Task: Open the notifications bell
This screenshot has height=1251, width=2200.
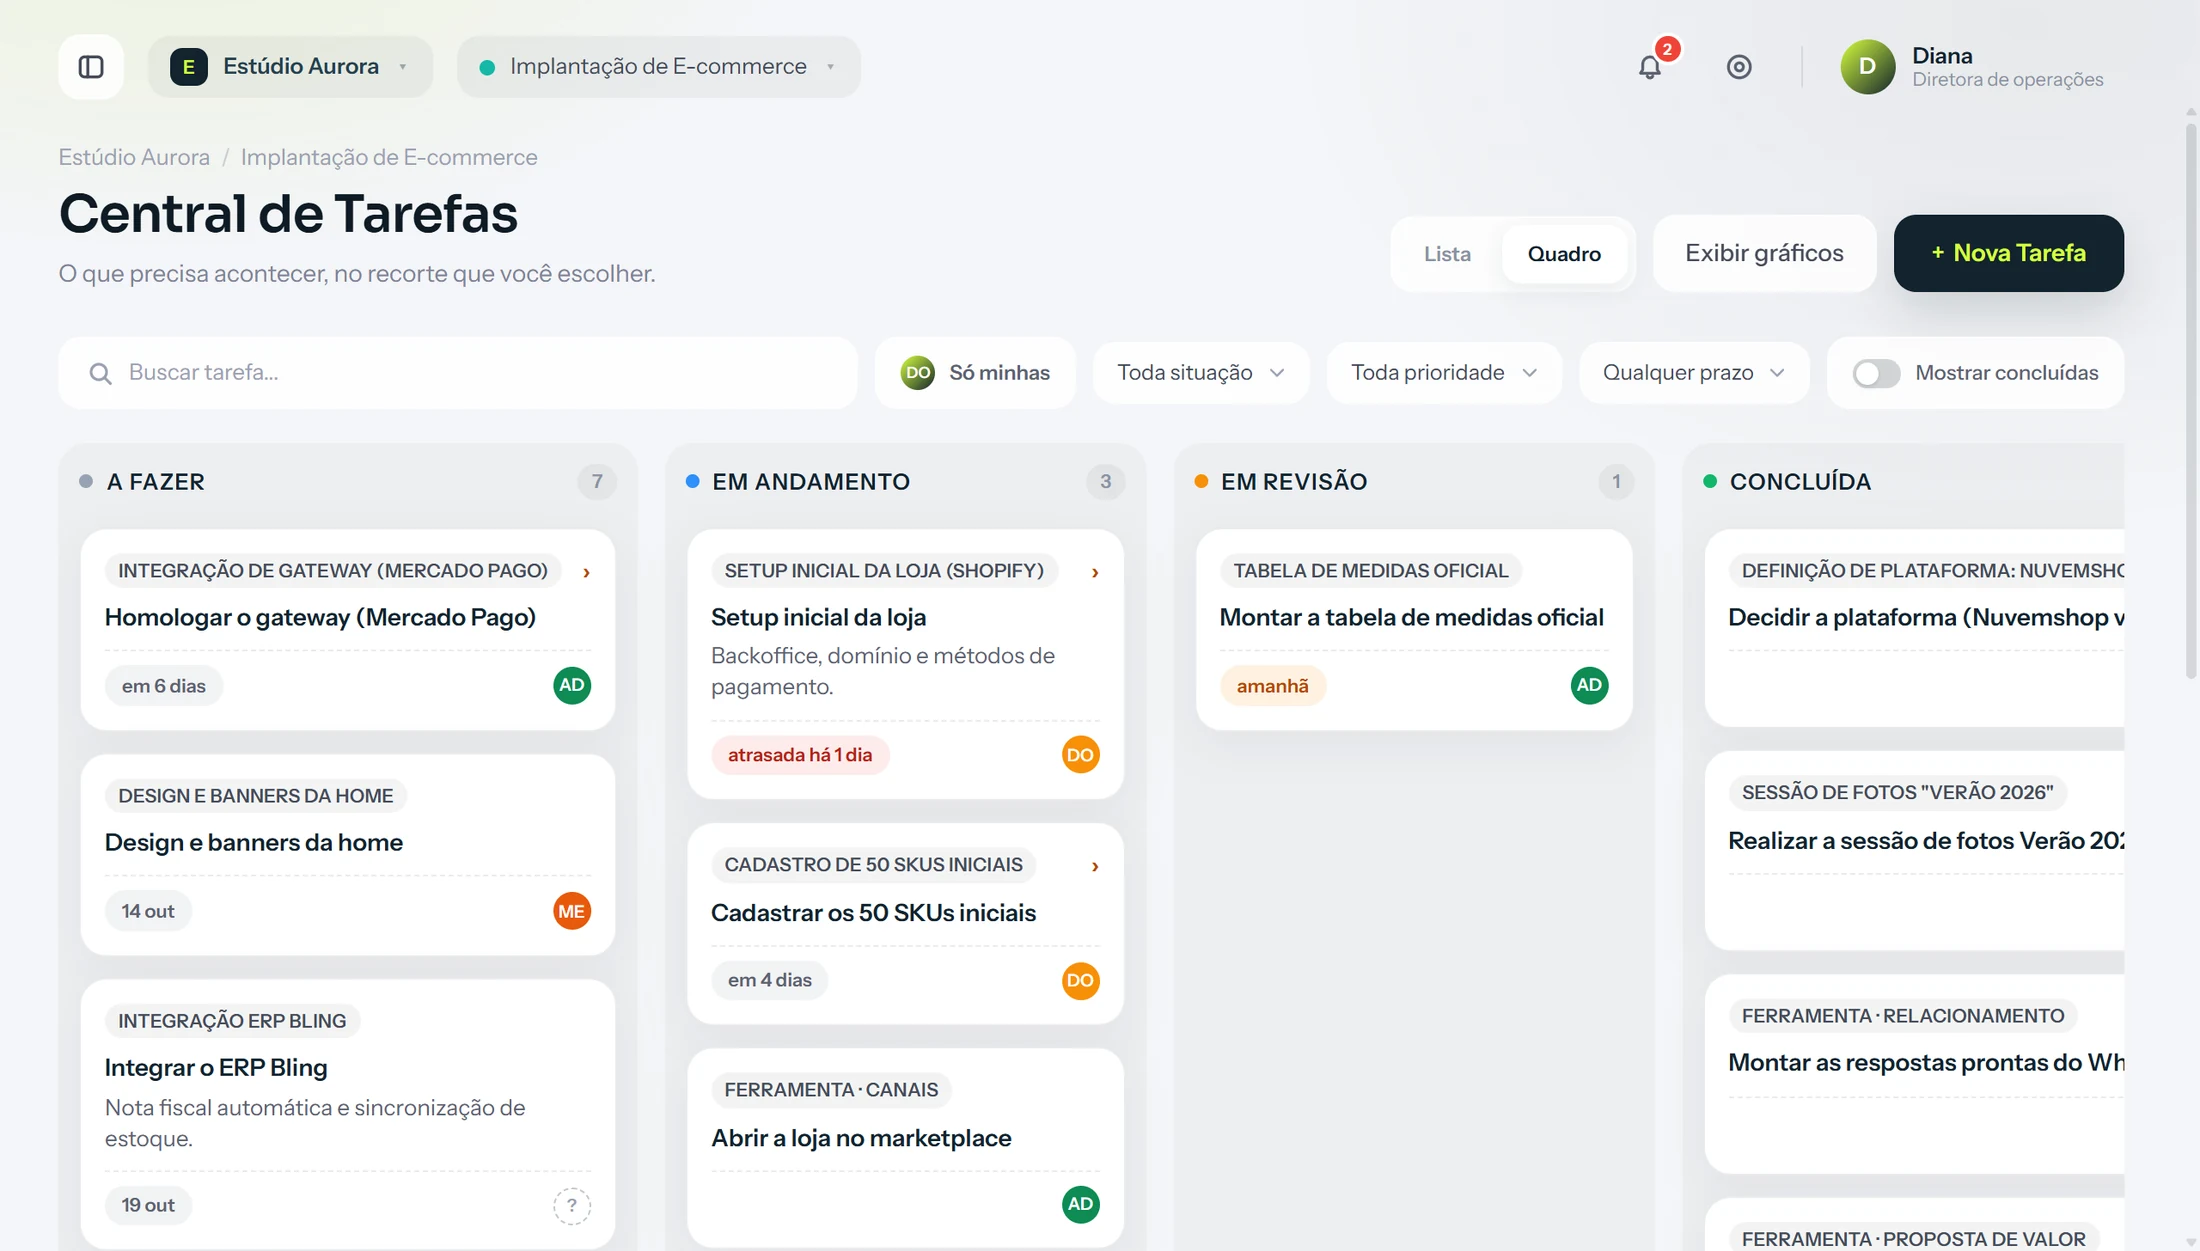Action: click(x=1650, y=67)
